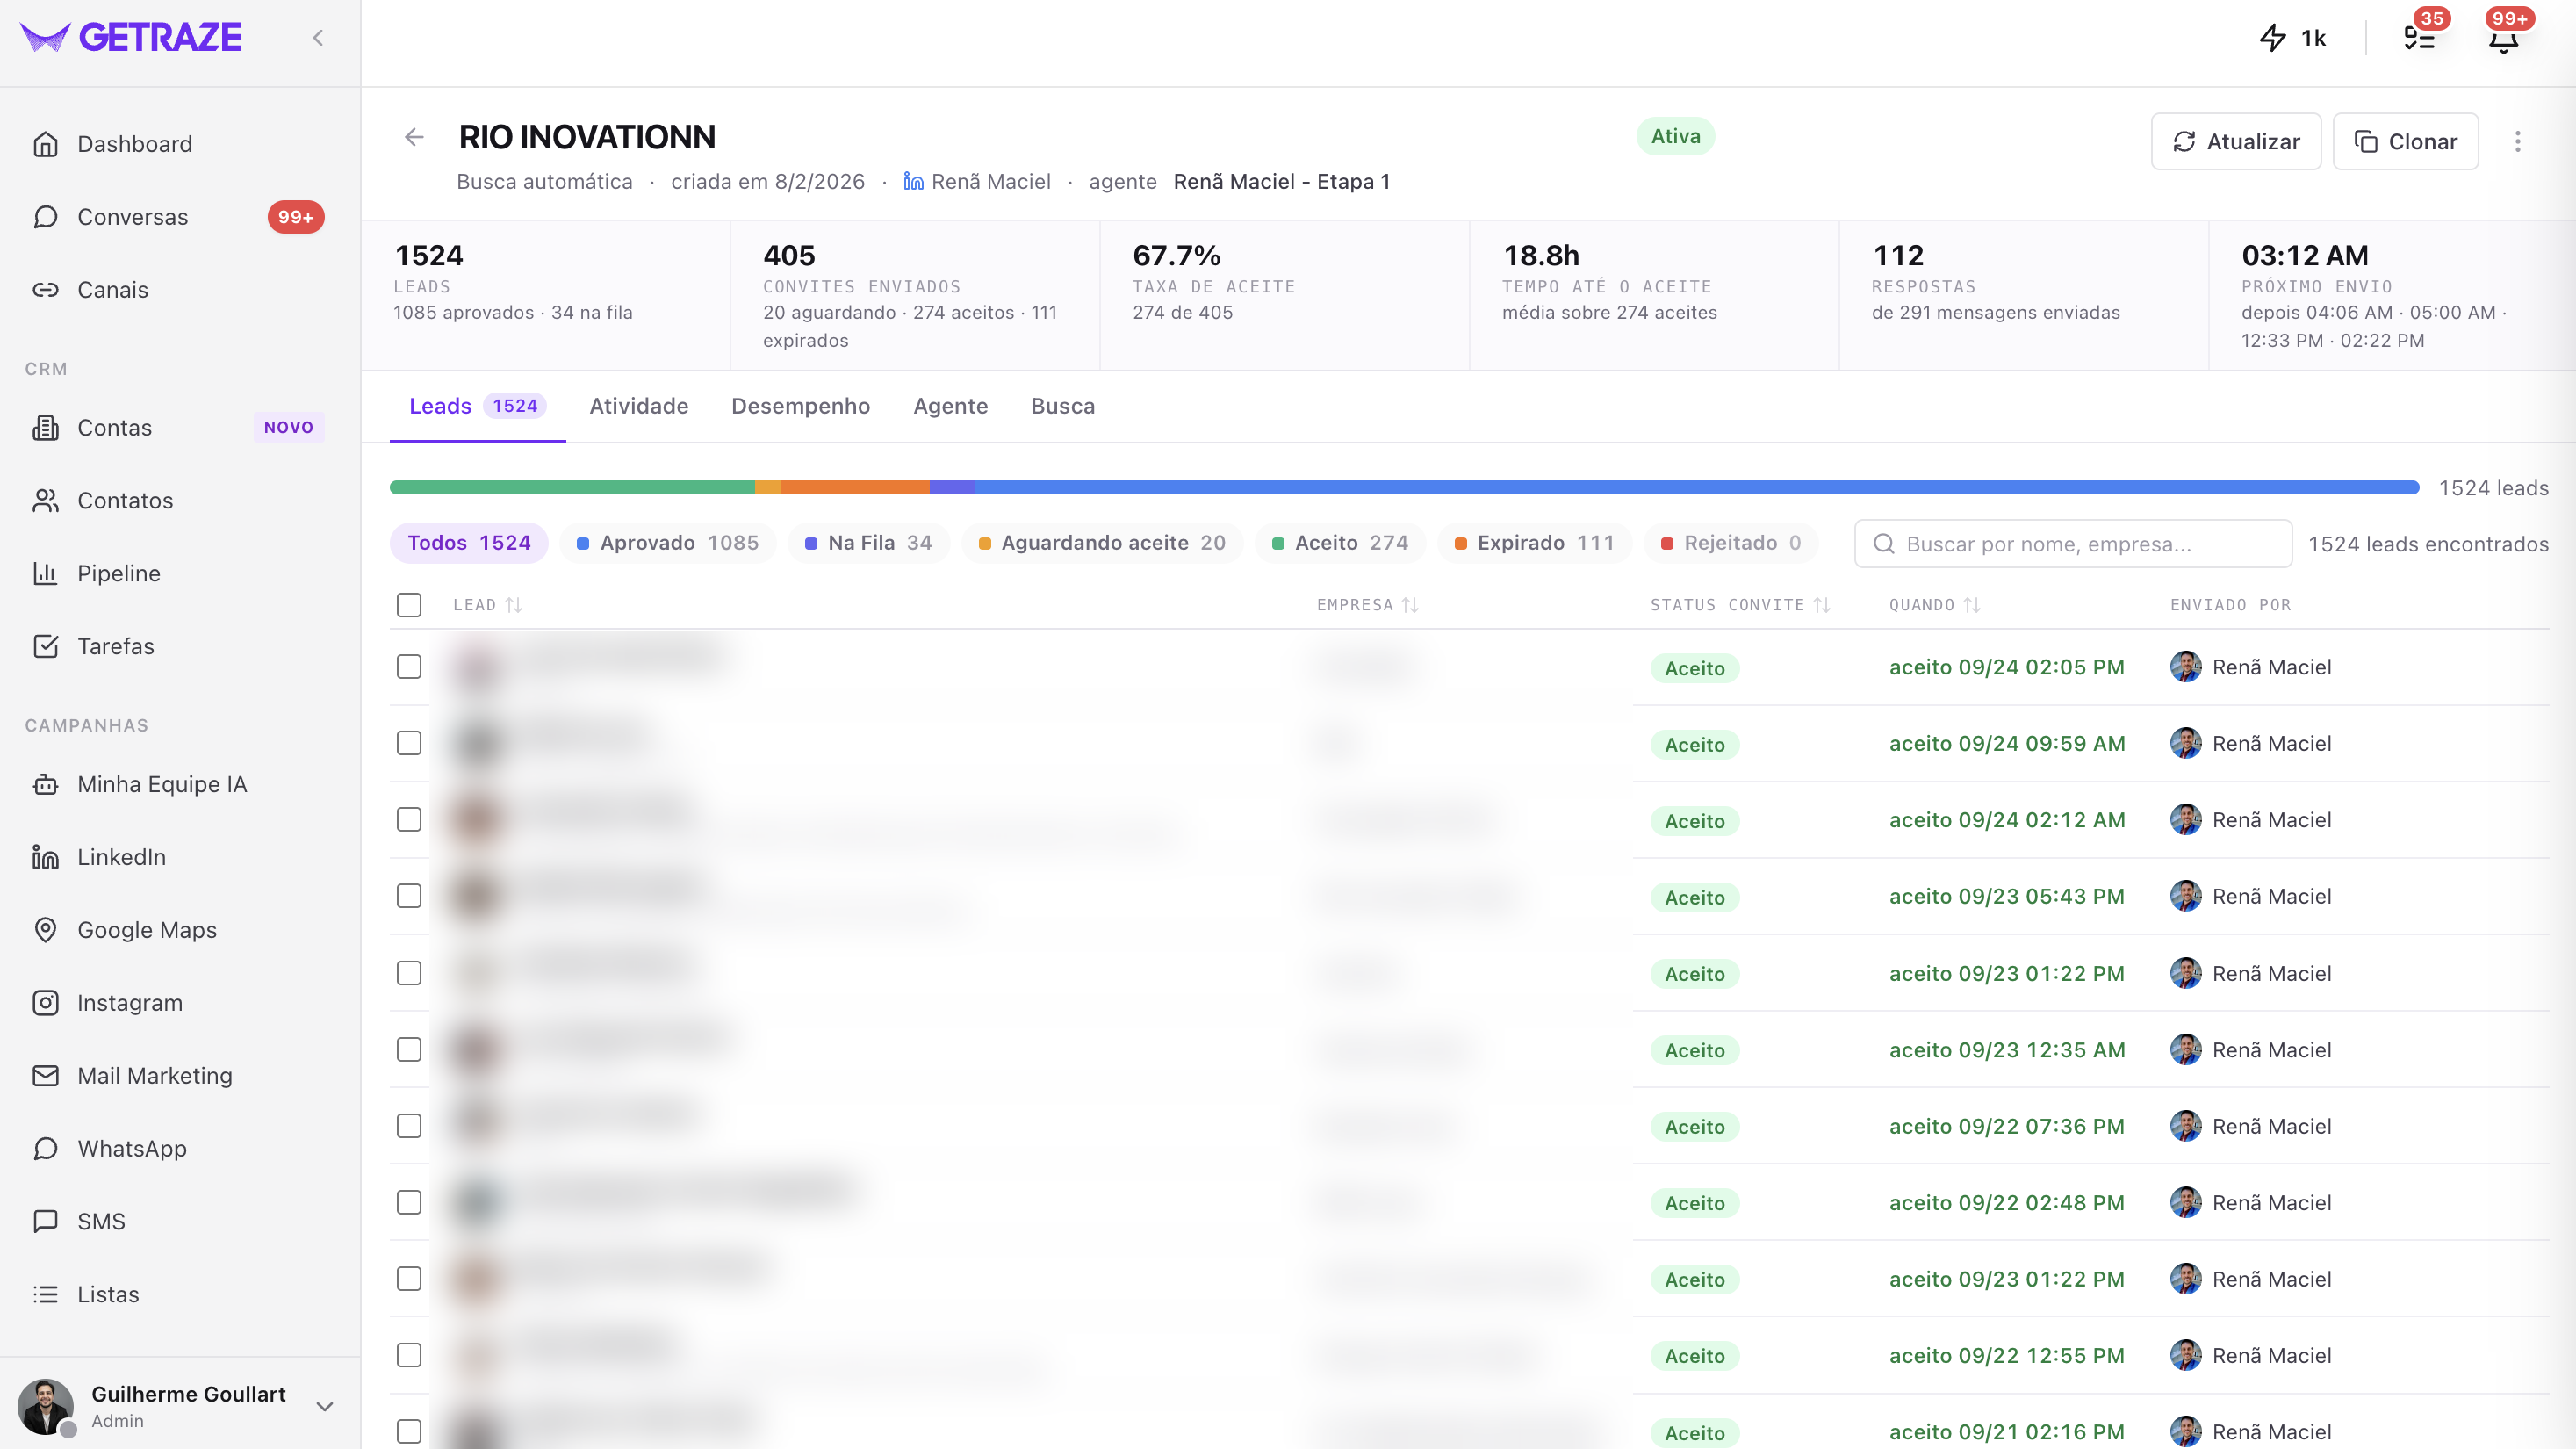The image size is (2576, 1449).
Task: Open tasks checklist icon with 35 badge
Action: 2419,39
